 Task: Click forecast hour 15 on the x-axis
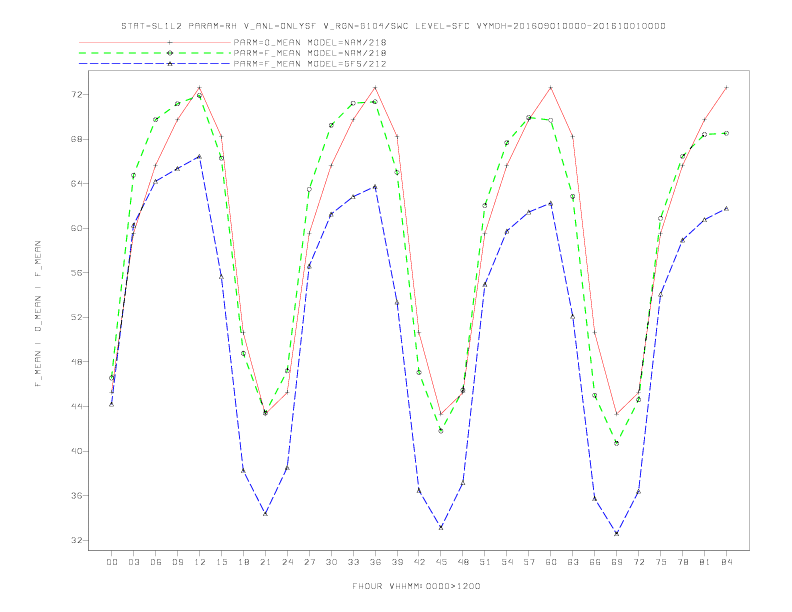[222, 562]
